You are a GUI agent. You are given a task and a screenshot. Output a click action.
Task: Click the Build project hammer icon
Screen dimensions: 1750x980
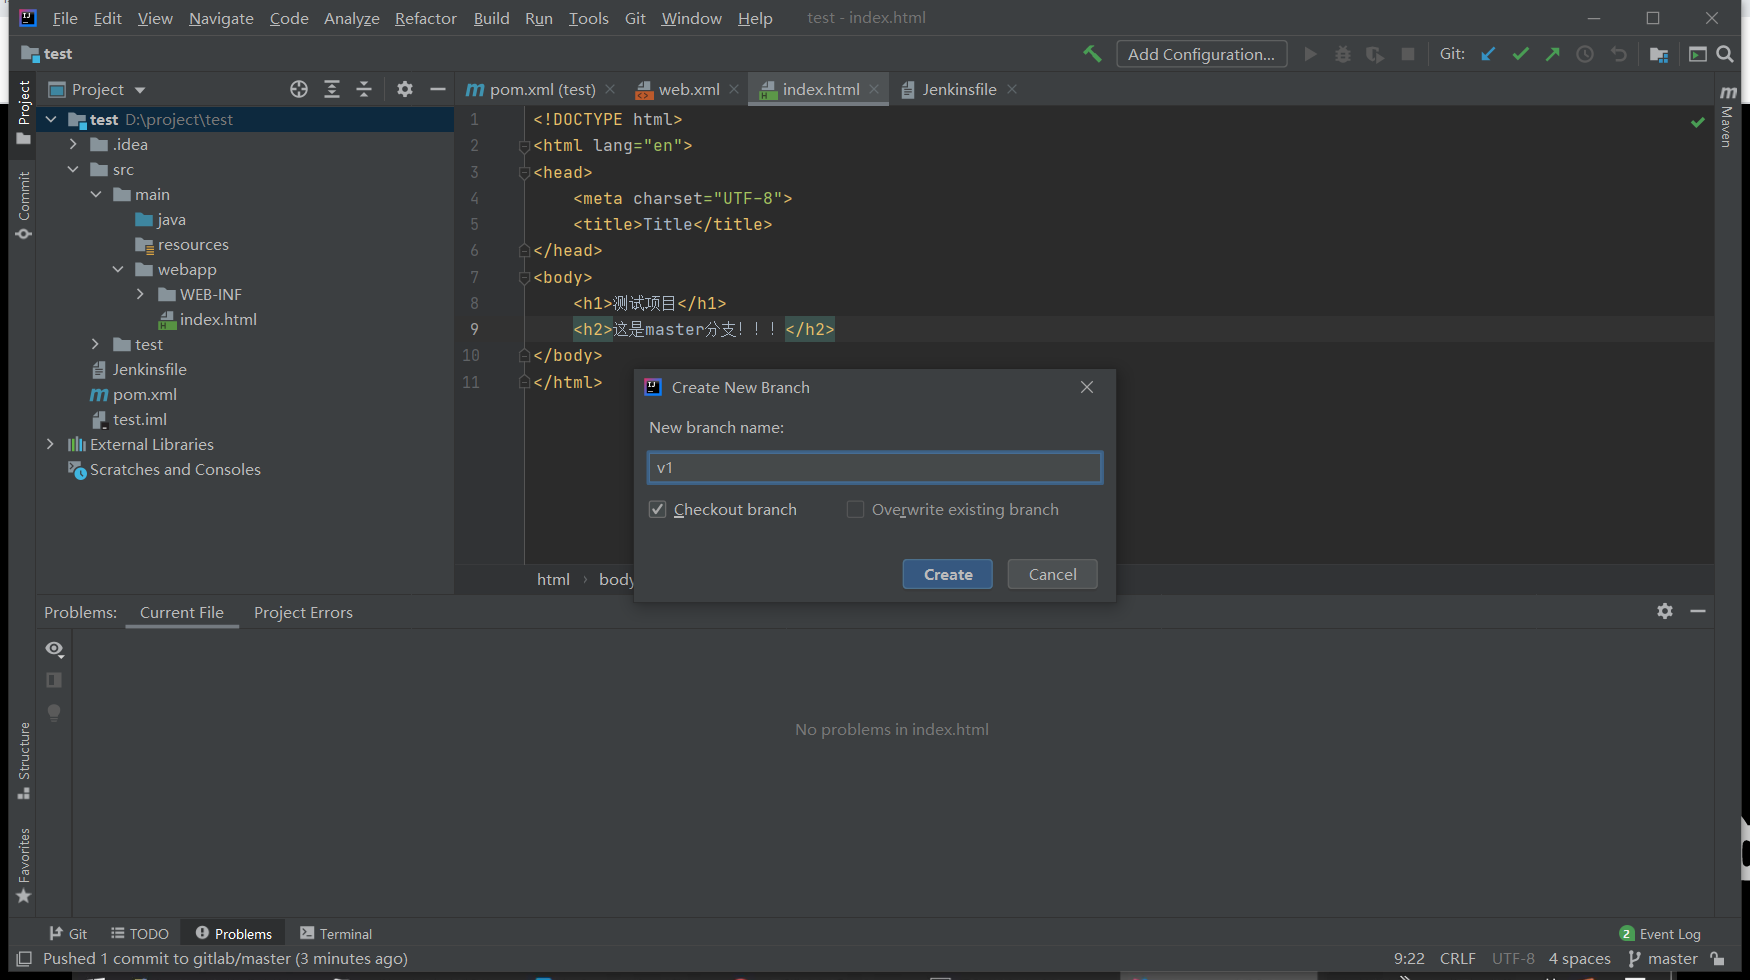(x=1092, y=54)
